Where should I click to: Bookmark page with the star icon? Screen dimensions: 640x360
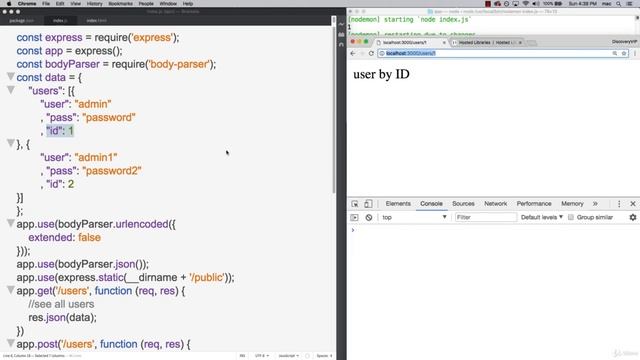pyautogui.click(x=624, y=53)
